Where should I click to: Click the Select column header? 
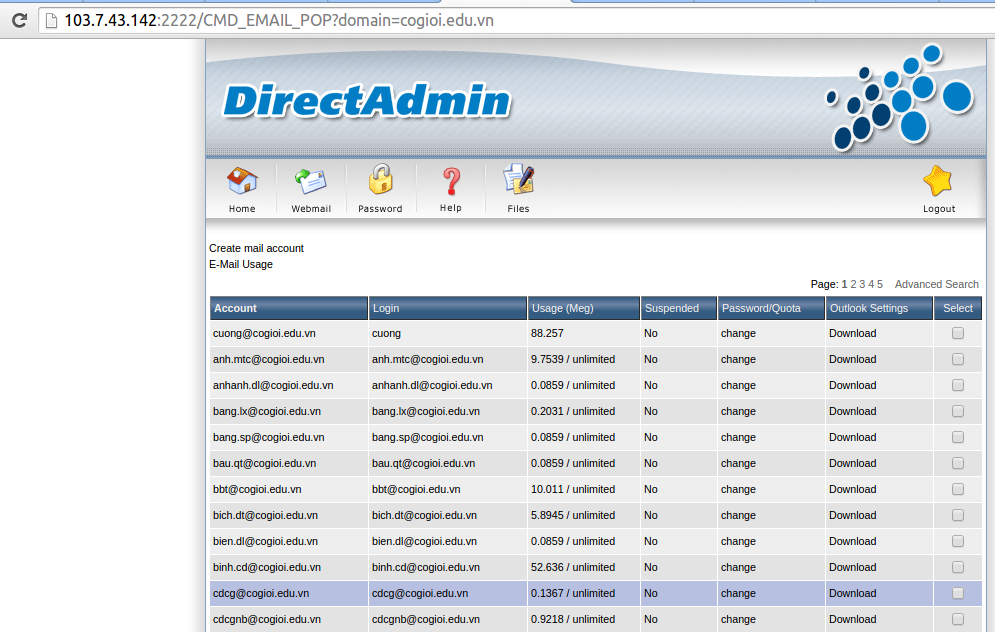click(x=958, y=308)
